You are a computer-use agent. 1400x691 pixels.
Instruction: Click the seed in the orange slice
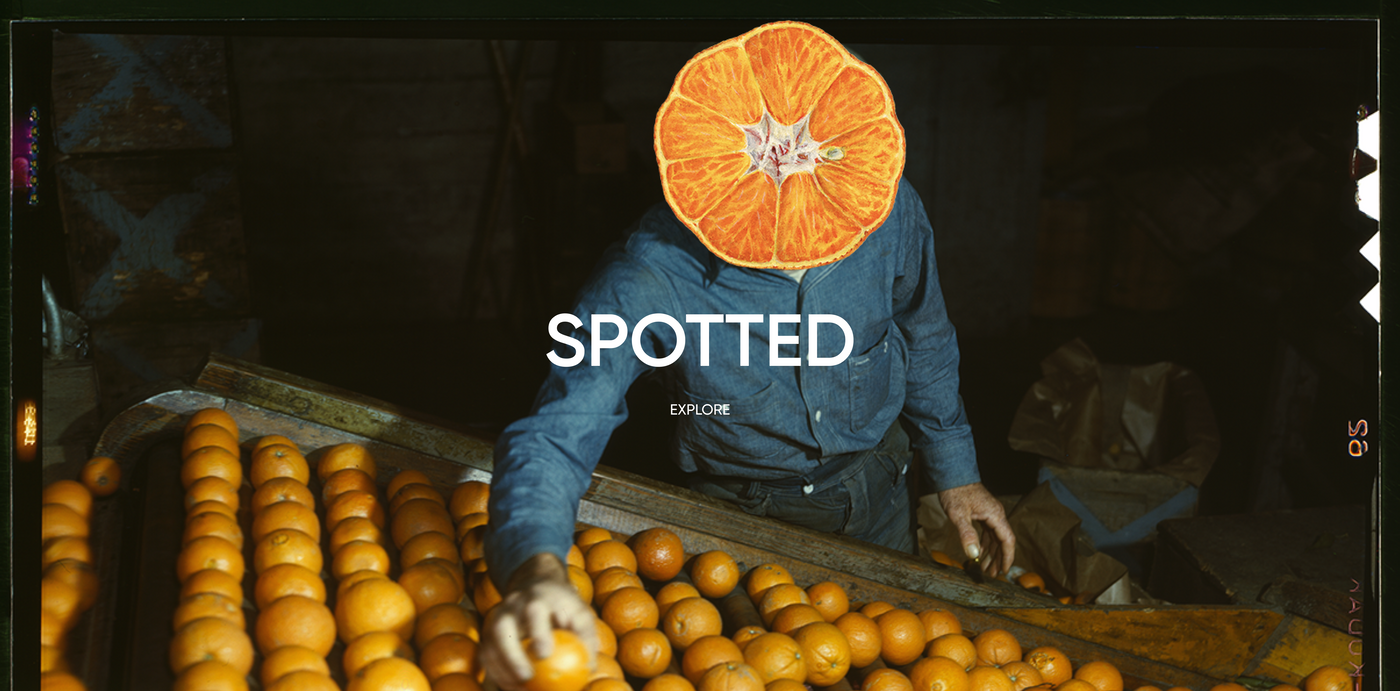pyautogui.click(x=832, y=153)
